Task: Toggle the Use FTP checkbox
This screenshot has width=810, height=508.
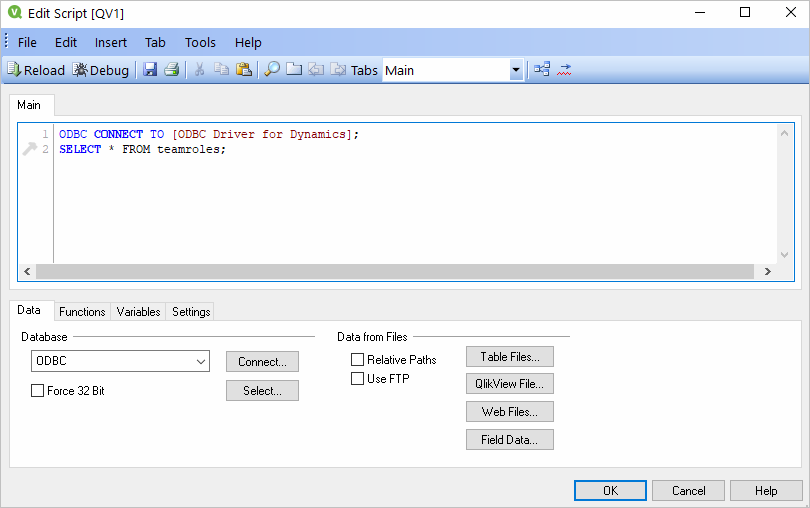Action: point(357,379)
